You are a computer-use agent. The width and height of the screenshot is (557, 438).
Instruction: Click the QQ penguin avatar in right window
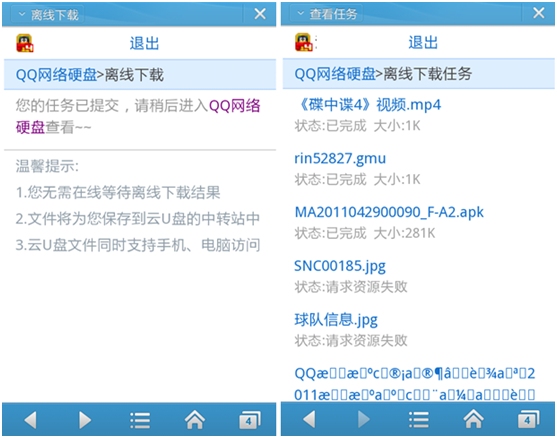tap(304, 42)
